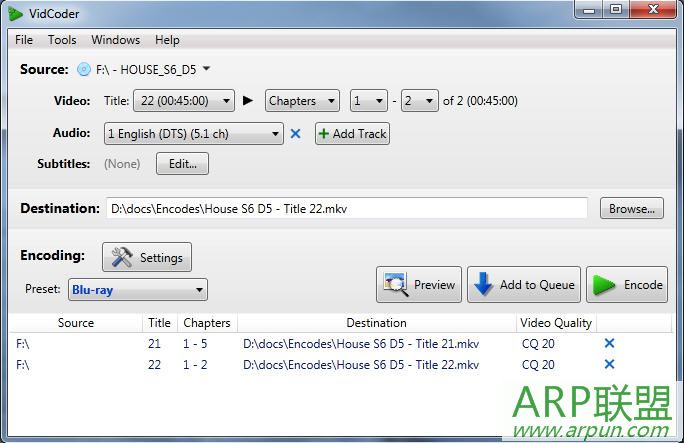The width and height of the screenshot is (684, 443).
Task: Click the Destination file path field
Action: [347, 208]
